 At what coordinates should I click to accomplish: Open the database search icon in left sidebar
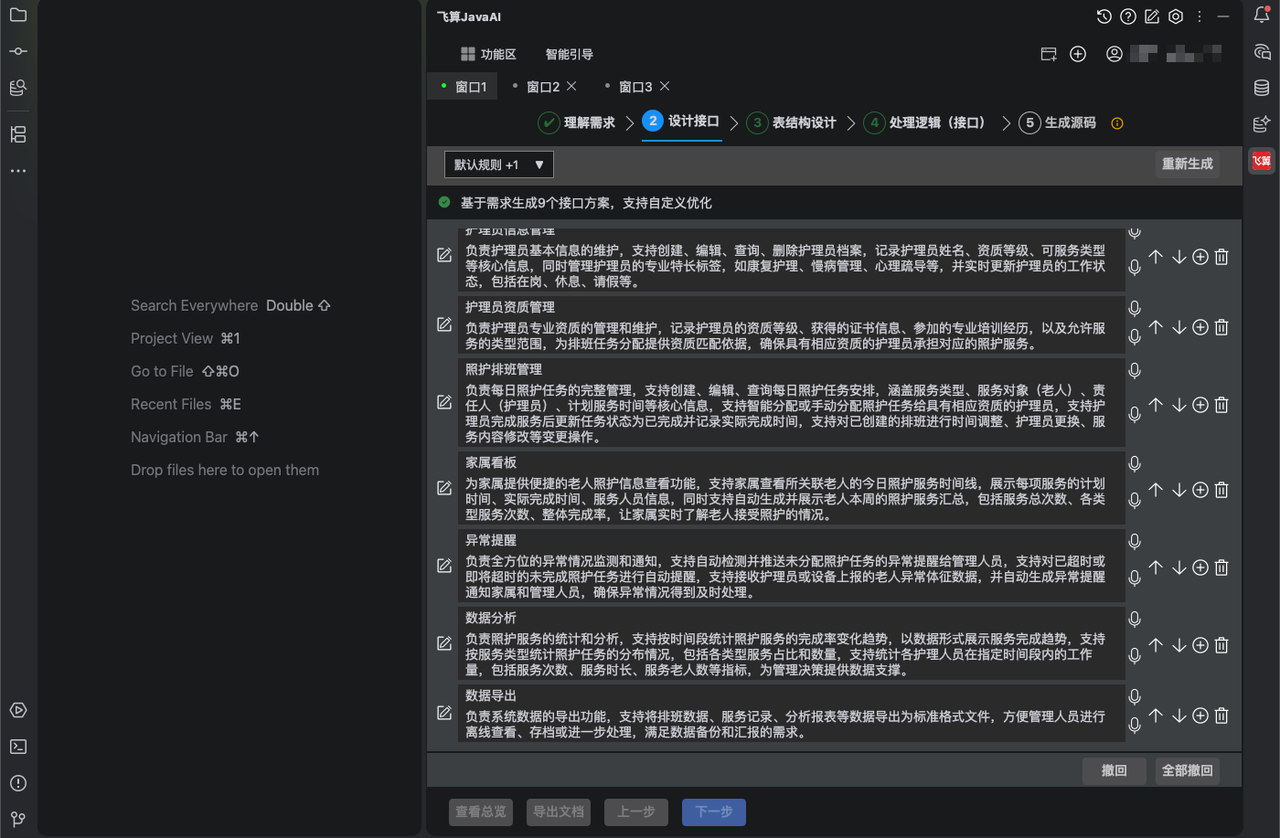18,88
